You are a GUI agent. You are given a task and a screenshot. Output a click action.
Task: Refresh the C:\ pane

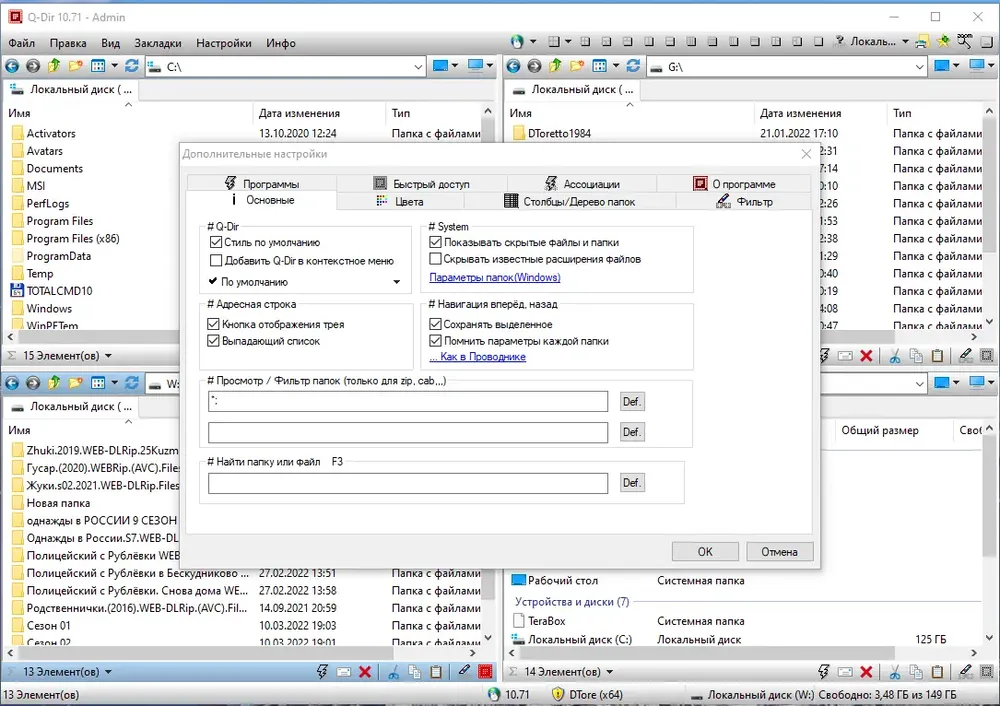click(132, 66)
